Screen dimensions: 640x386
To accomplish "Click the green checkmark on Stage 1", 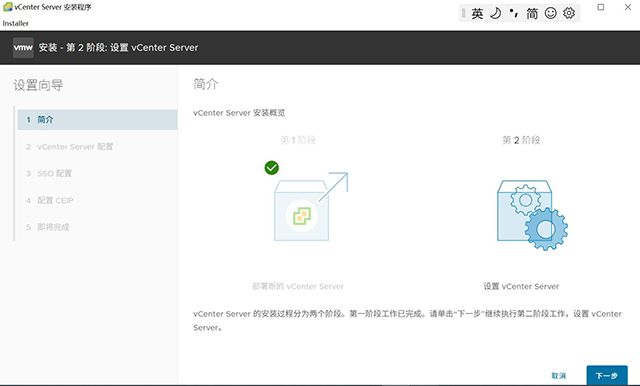I will pos(271,168).
